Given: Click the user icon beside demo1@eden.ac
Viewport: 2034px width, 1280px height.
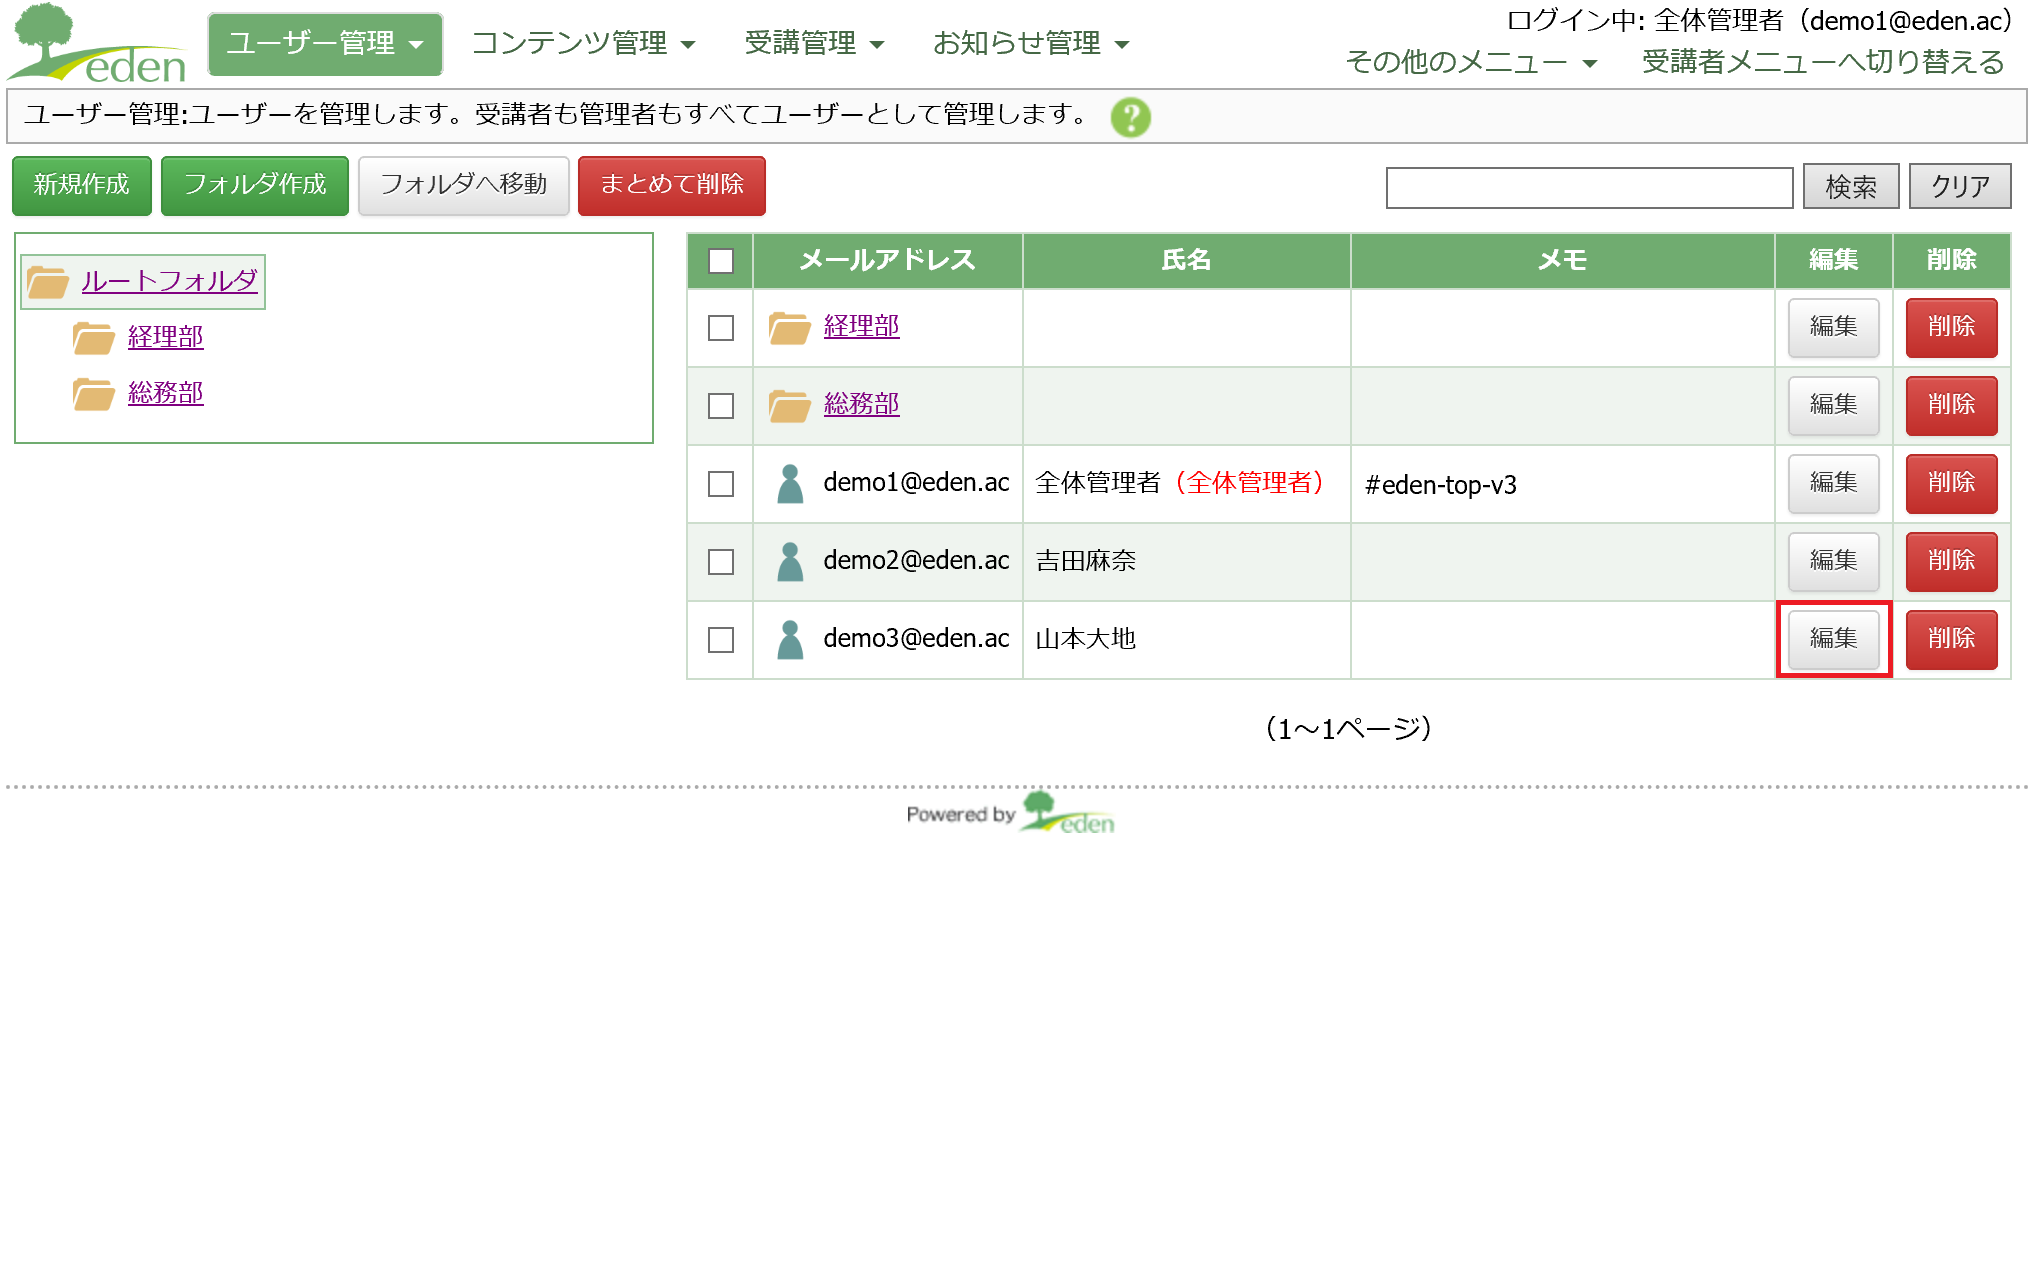Looking at the screenshot, I should pos(790,484).
